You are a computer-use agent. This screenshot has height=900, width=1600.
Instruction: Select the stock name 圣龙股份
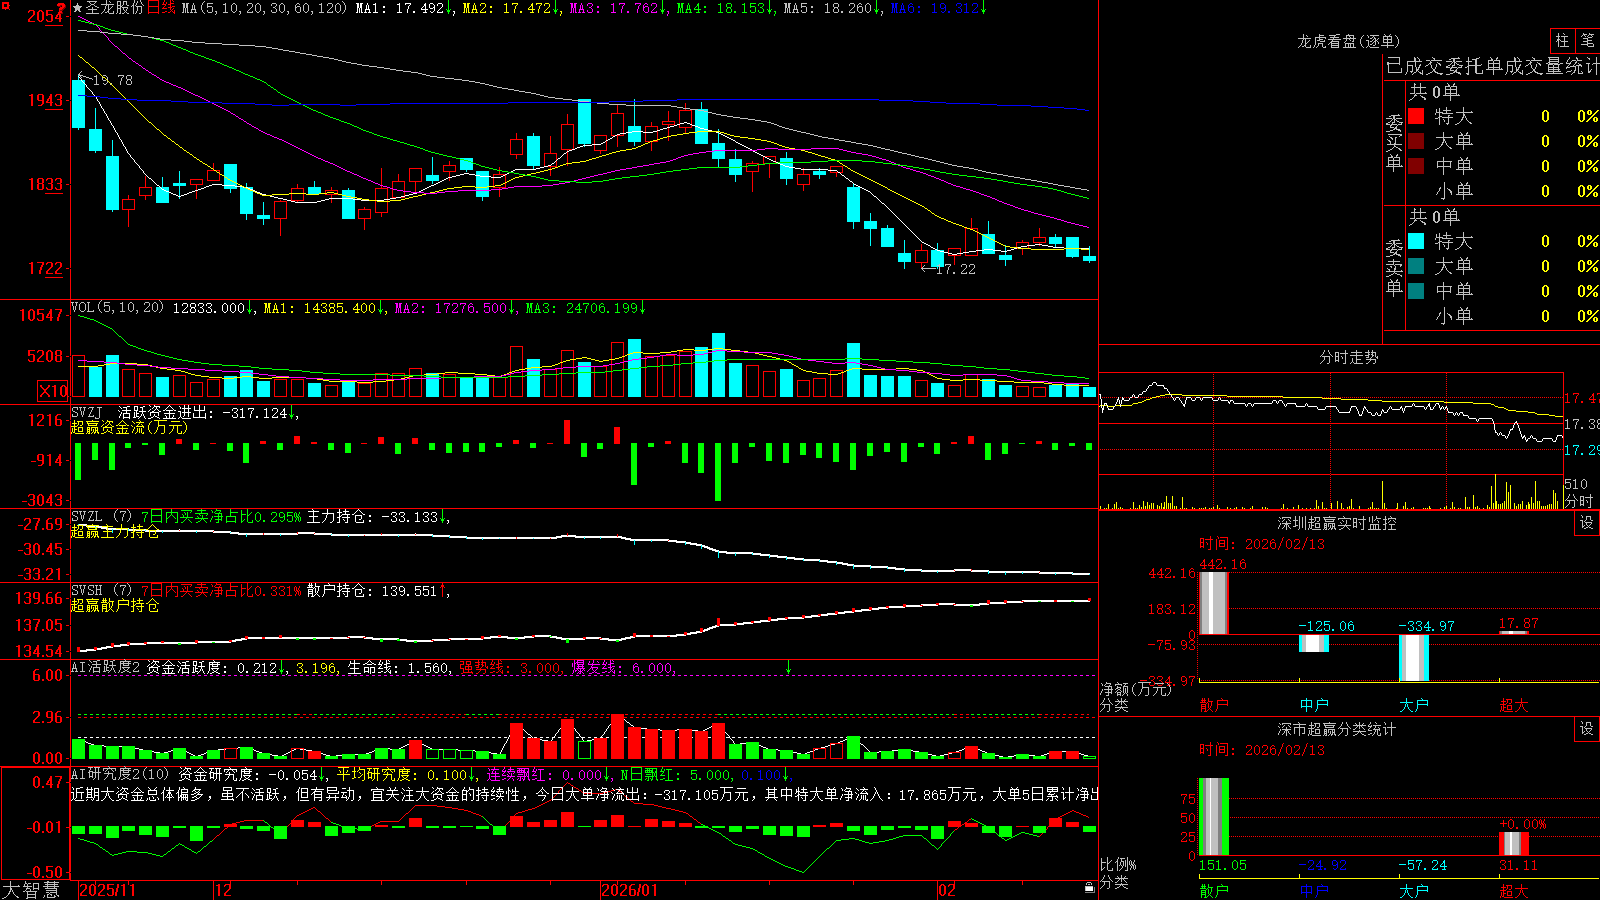pyautogui.click(x=114, y=8)
